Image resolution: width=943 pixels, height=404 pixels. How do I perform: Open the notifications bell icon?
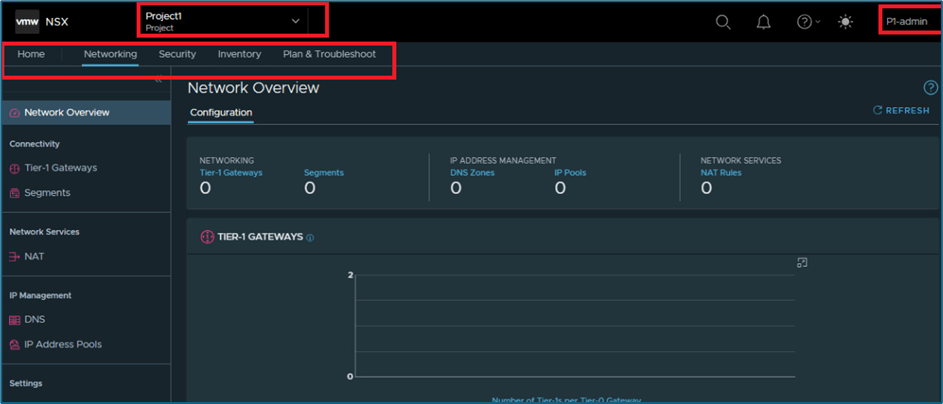(763, 22)
